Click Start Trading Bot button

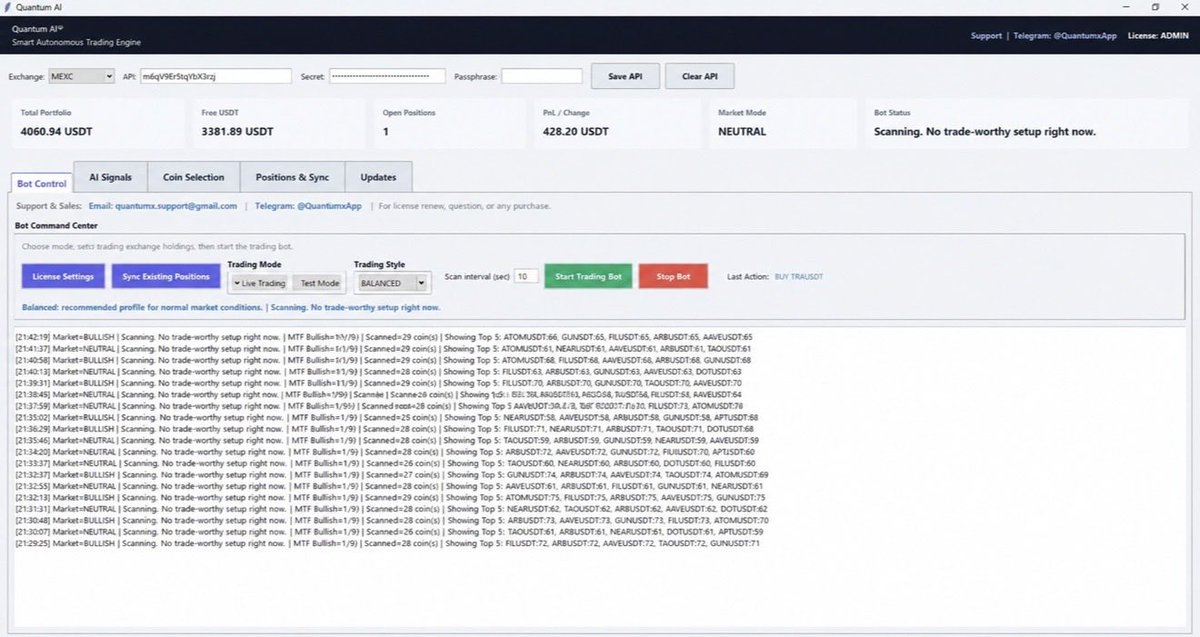[588, 276]
